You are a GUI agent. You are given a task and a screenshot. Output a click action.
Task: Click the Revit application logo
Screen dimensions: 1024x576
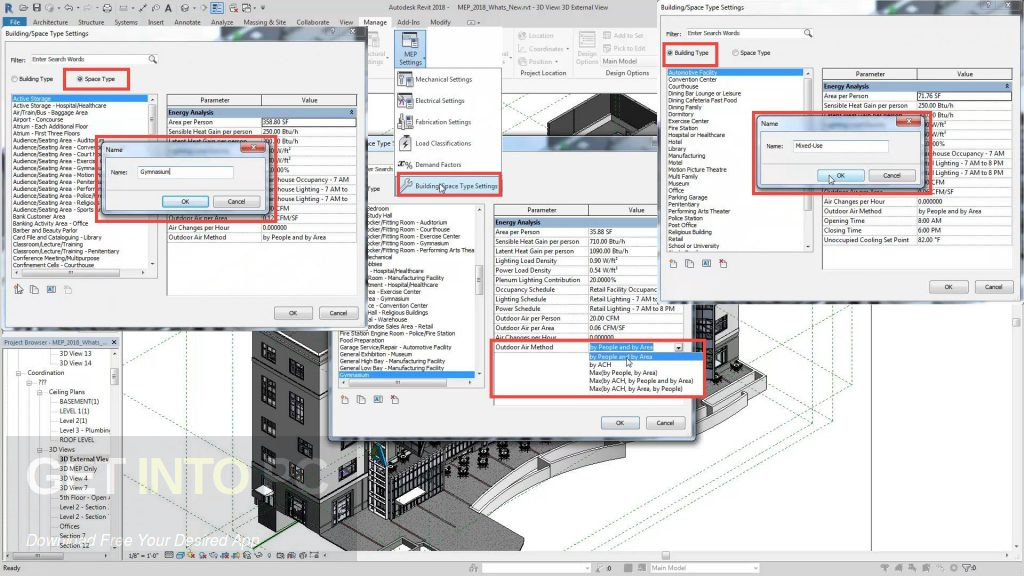pos(8,8)
